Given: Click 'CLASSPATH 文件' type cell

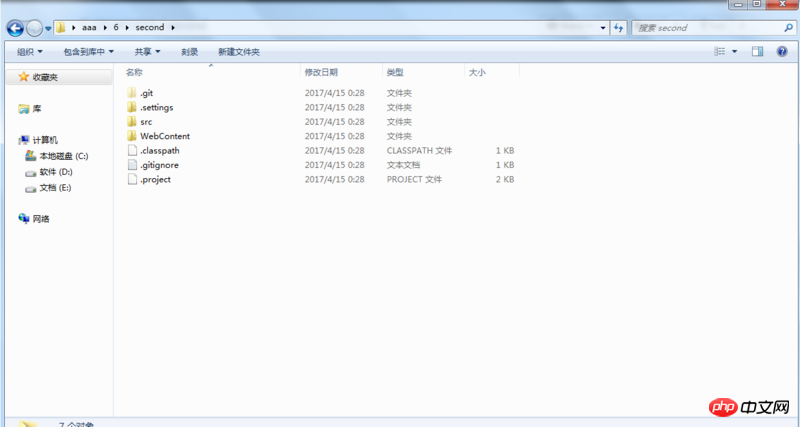Looking at the screenshot, I should 419,150.
